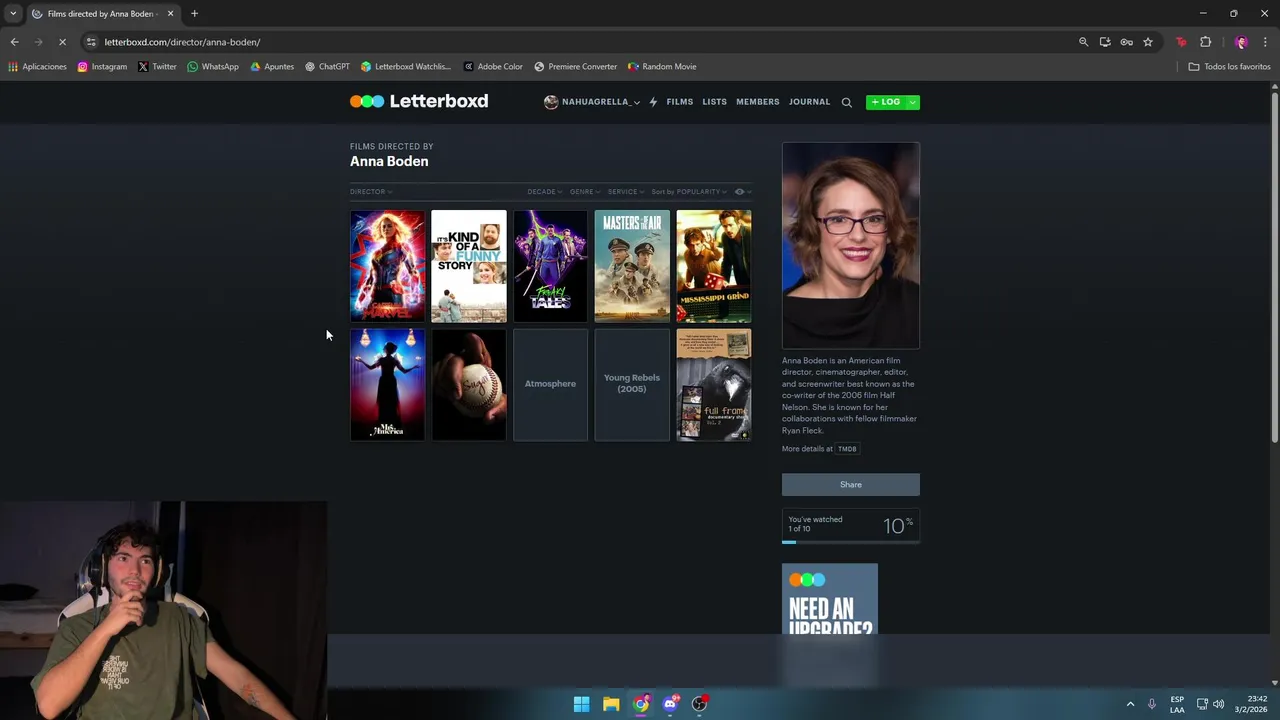Expand the arrow beside the LOG button
The width and height of the screenshot is (1280, 720).
tap(912, 102)
